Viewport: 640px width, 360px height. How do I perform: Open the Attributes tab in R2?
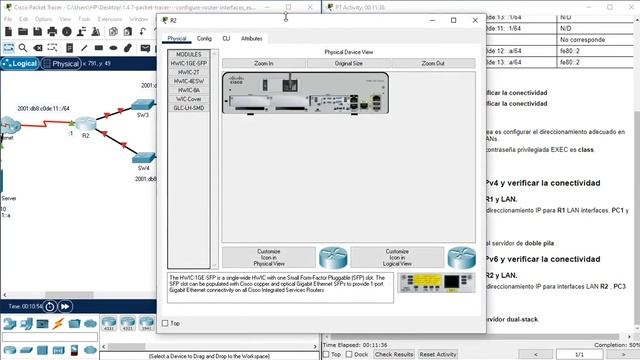pyautogui.click(x=251, y=38)
